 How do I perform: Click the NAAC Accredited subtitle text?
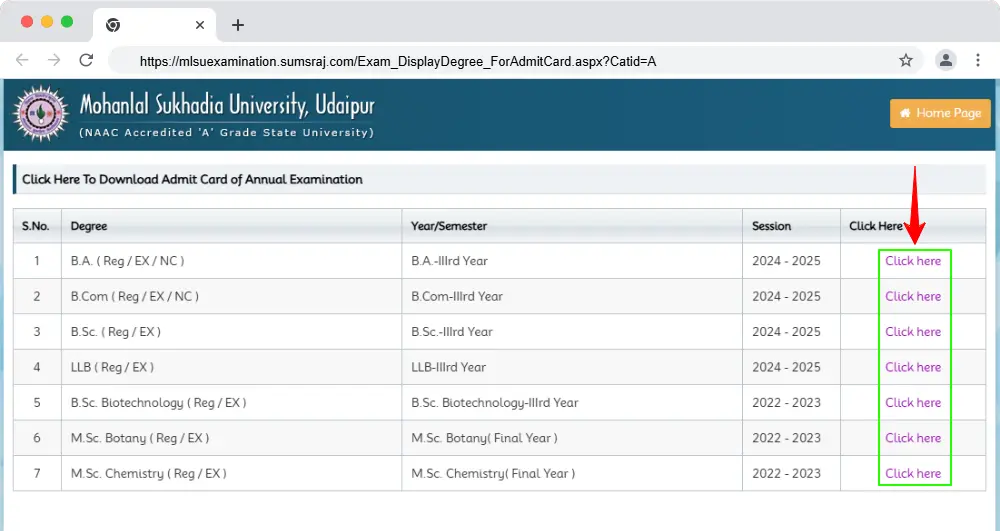tap(226, 133)
